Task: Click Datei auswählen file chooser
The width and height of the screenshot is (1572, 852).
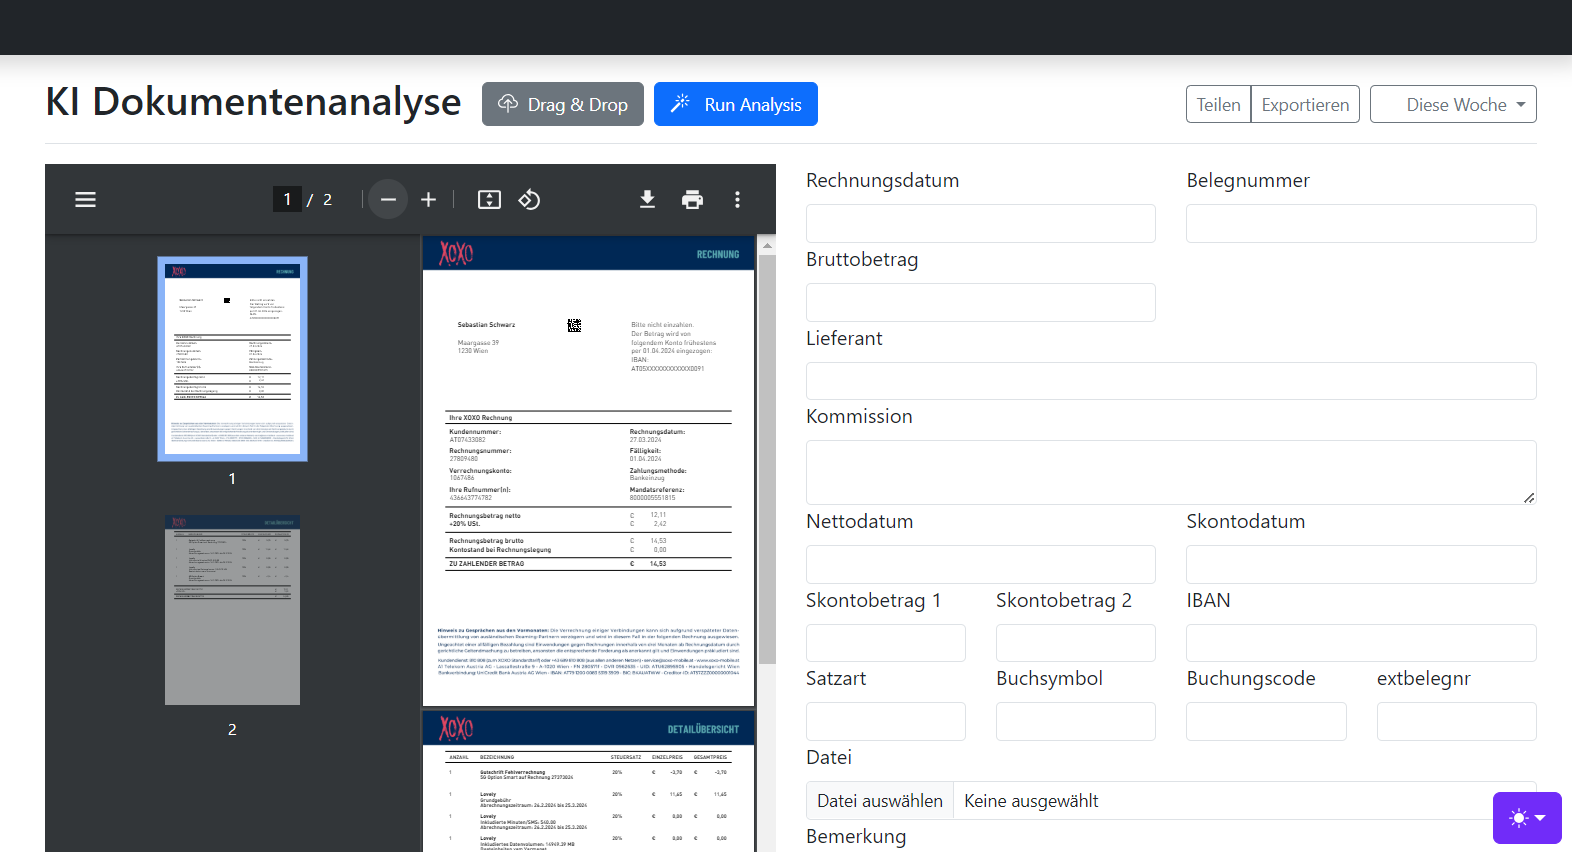Action: pos(879,801)
